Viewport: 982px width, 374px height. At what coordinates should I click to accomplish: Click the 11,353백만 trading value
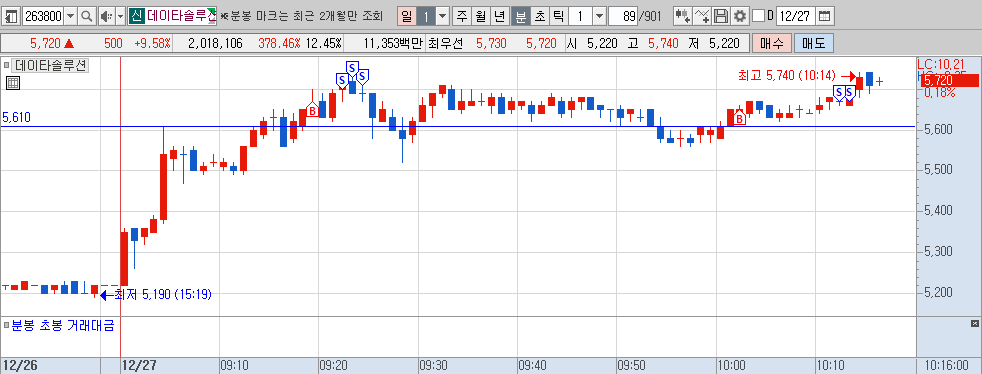(393, 44)
